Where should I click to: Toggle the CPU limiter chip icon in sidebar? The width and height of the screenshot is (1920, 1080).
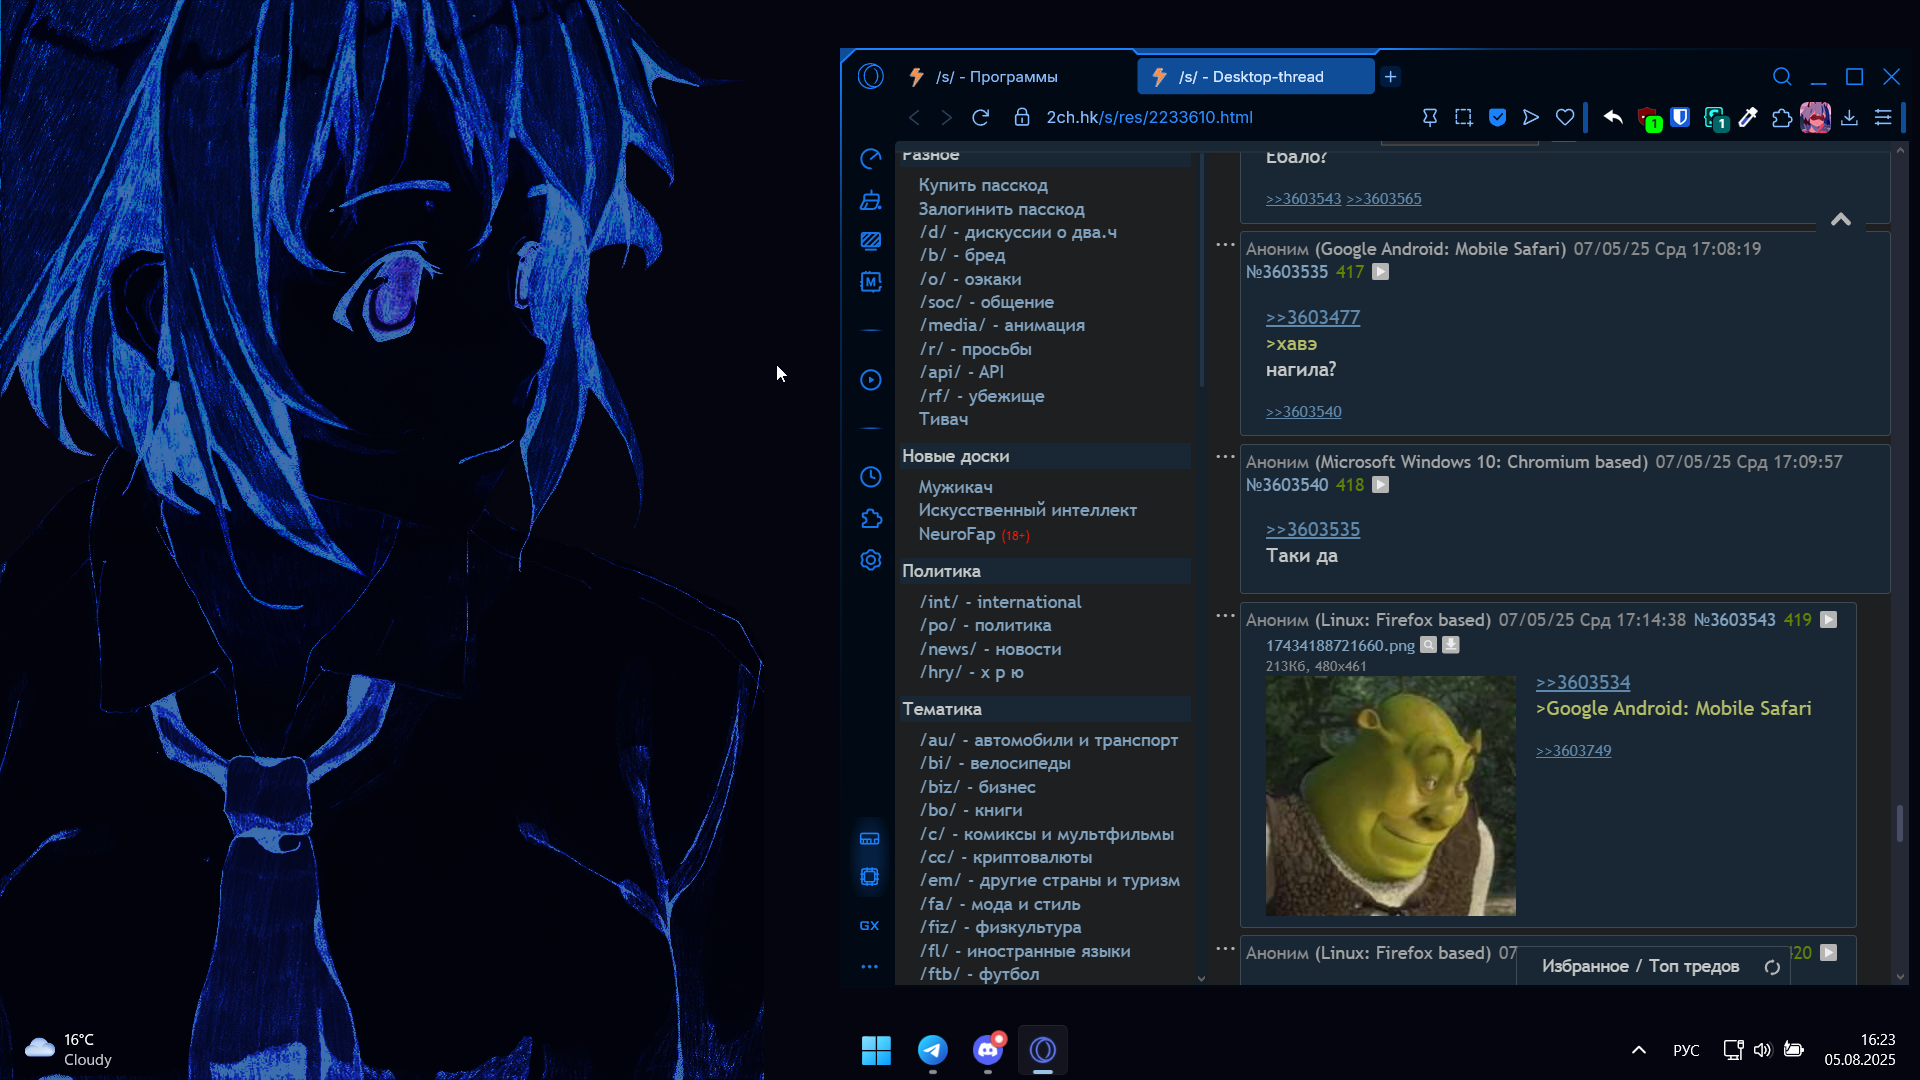coord(870,877)
